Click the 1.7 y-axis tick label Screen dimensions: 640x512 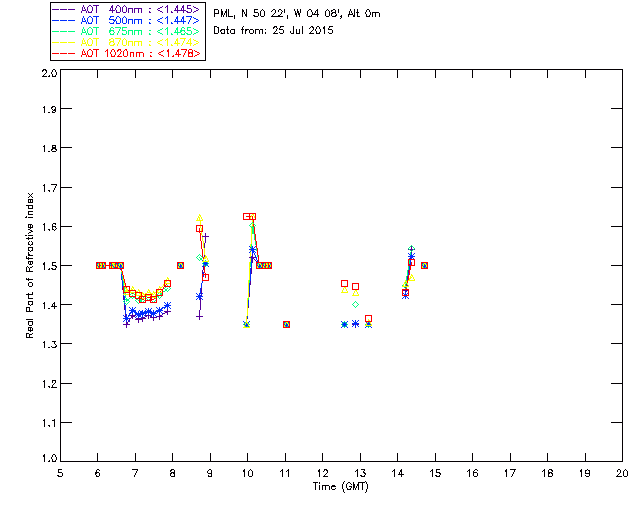[x=49, y=188]
